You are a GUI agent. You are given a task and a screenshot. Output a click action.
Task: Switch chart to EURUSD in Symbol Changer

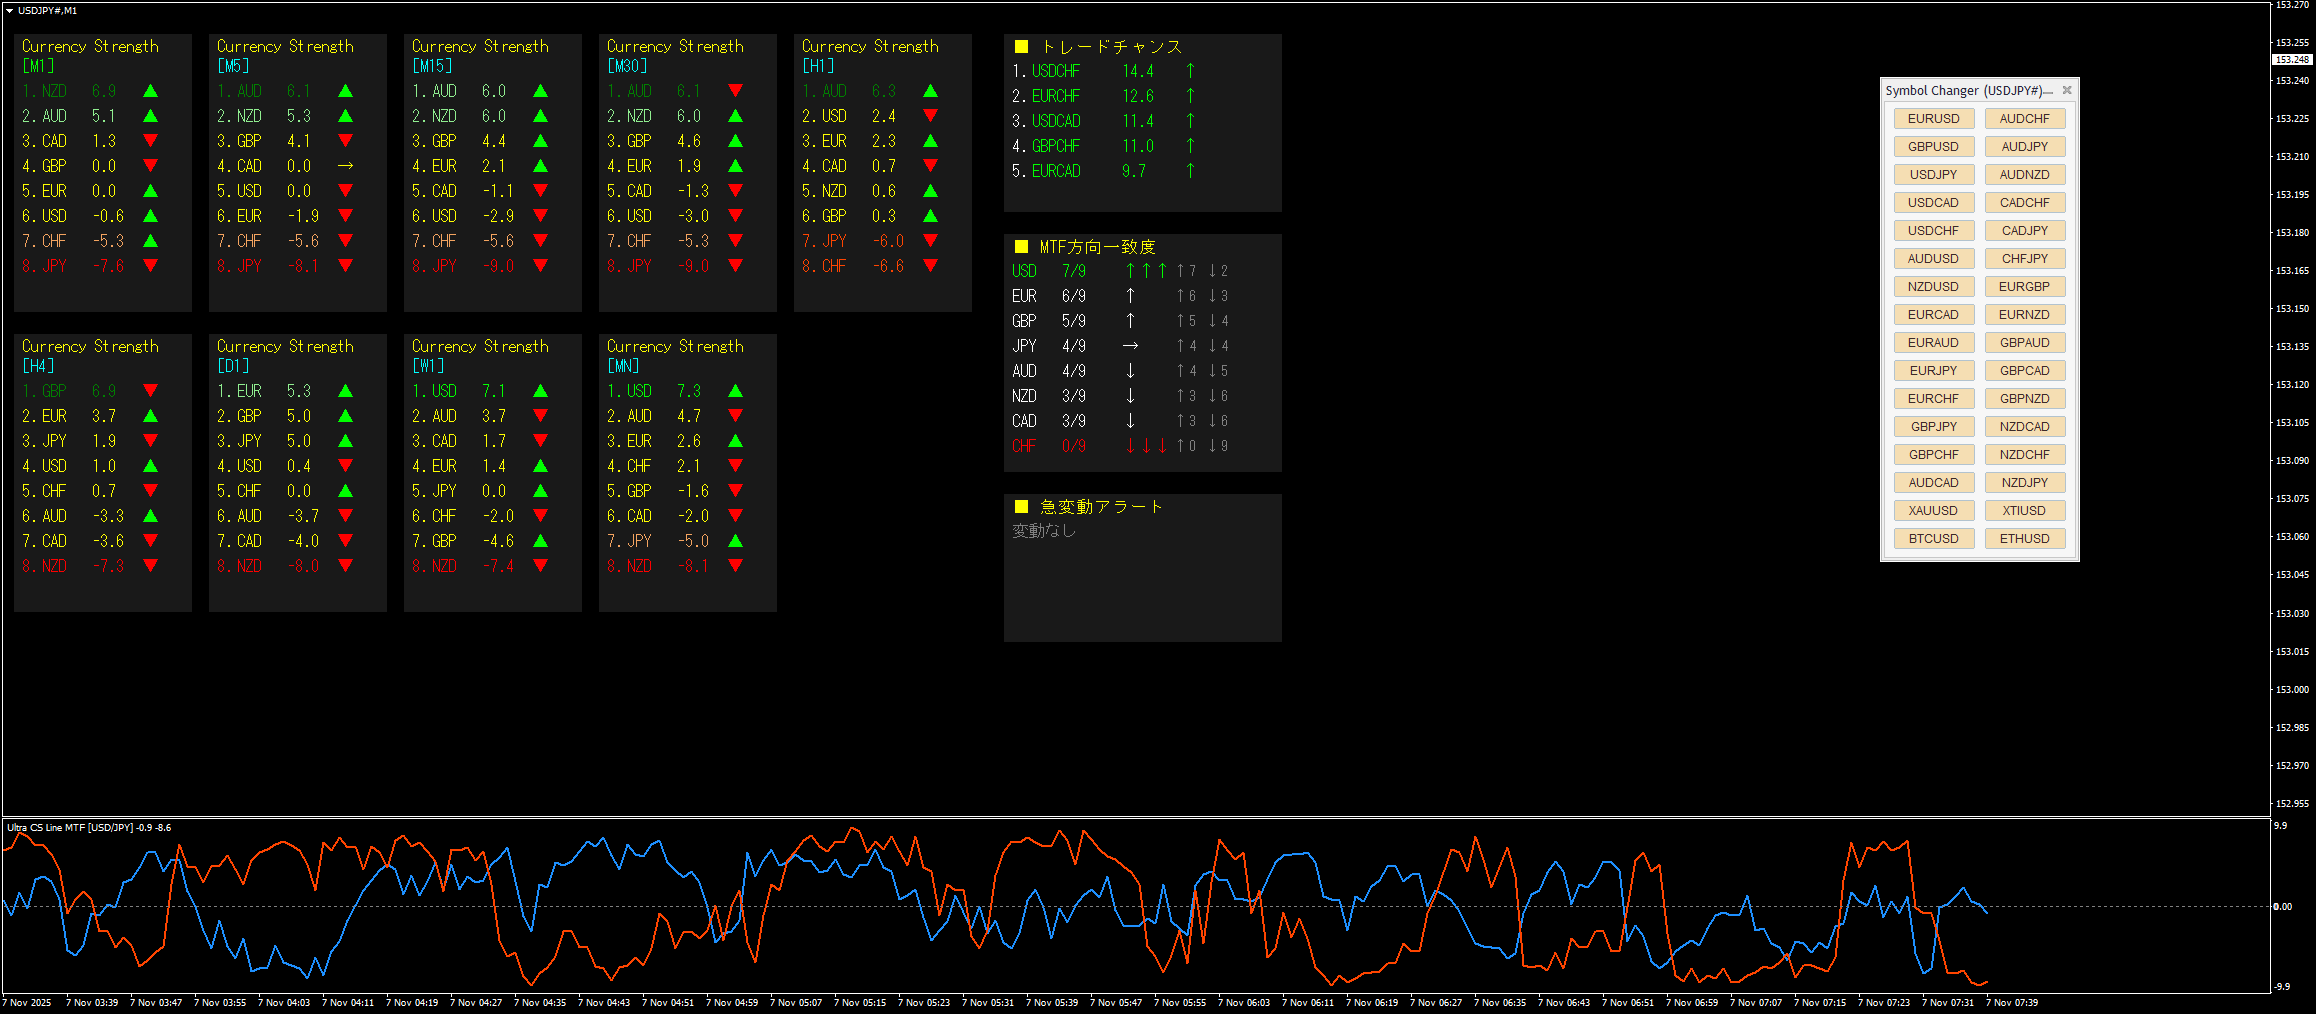click(x=1933, y=118)
